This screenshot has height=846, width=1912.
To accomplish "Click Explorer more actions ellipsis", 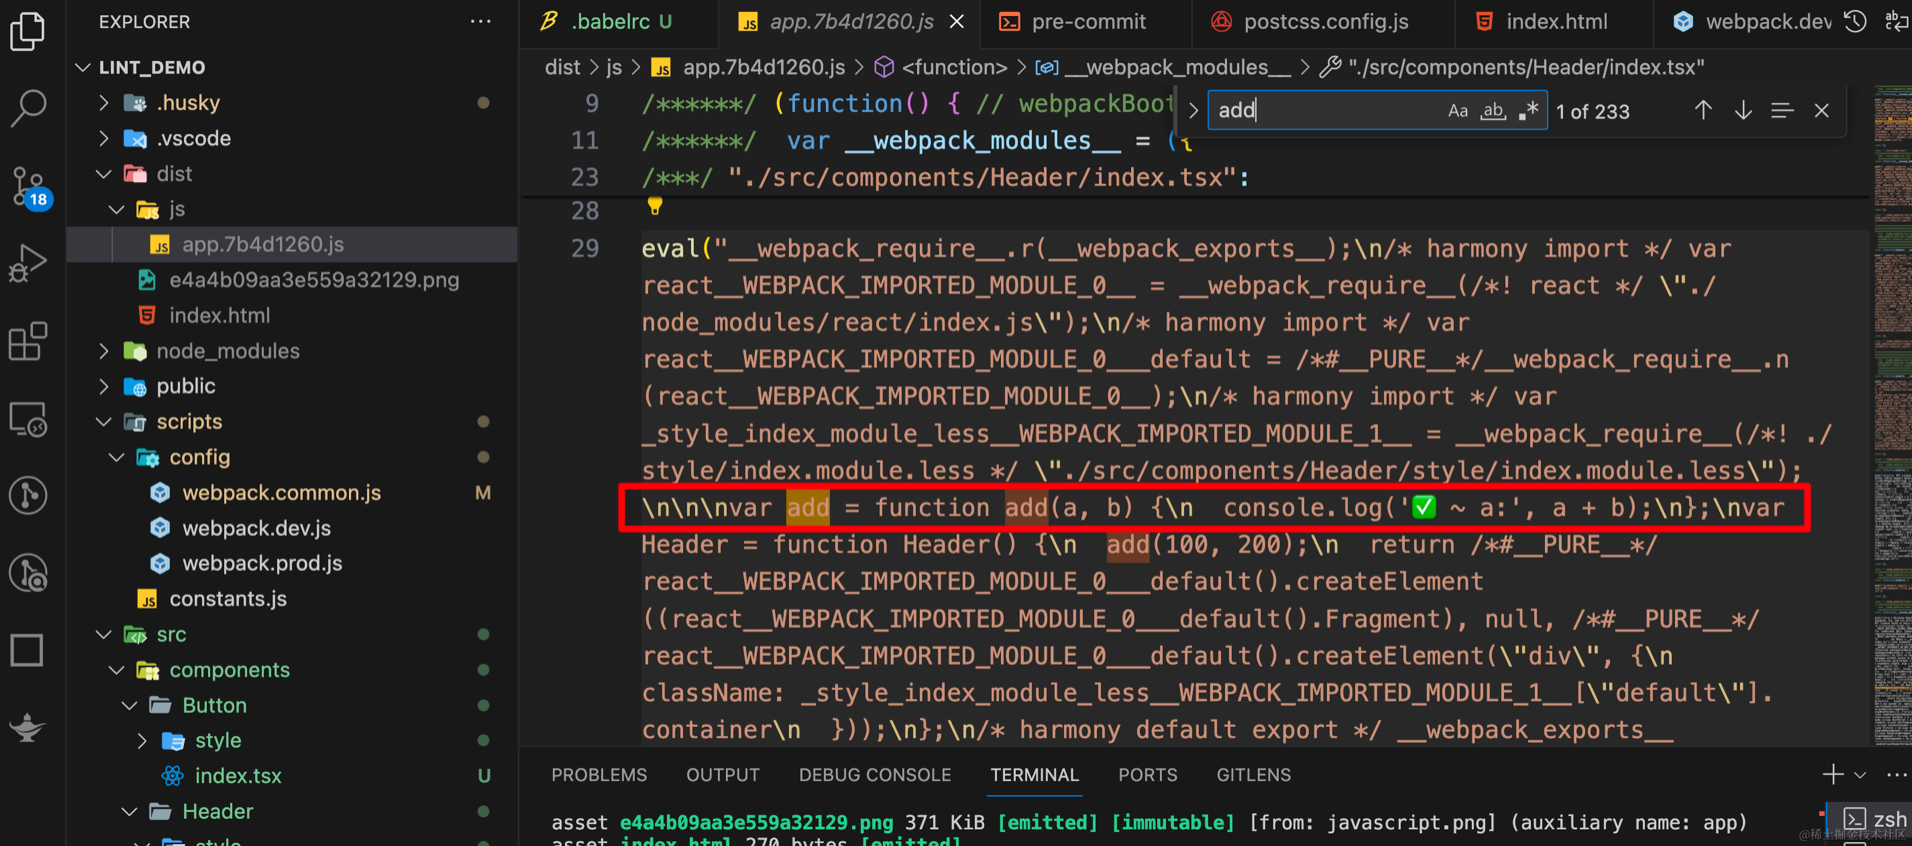I will (x=481, y=21).
